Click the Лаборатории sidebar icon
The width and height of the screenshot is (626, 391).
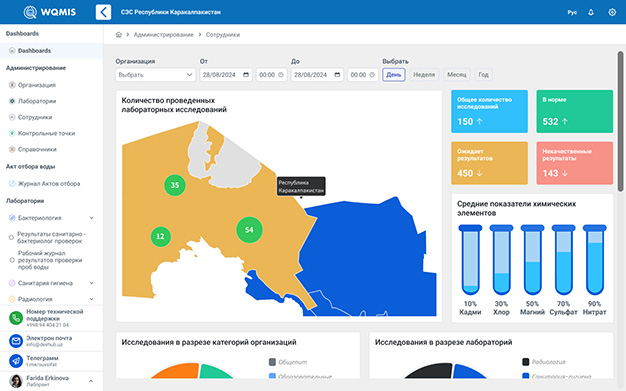tap(12, 101)
